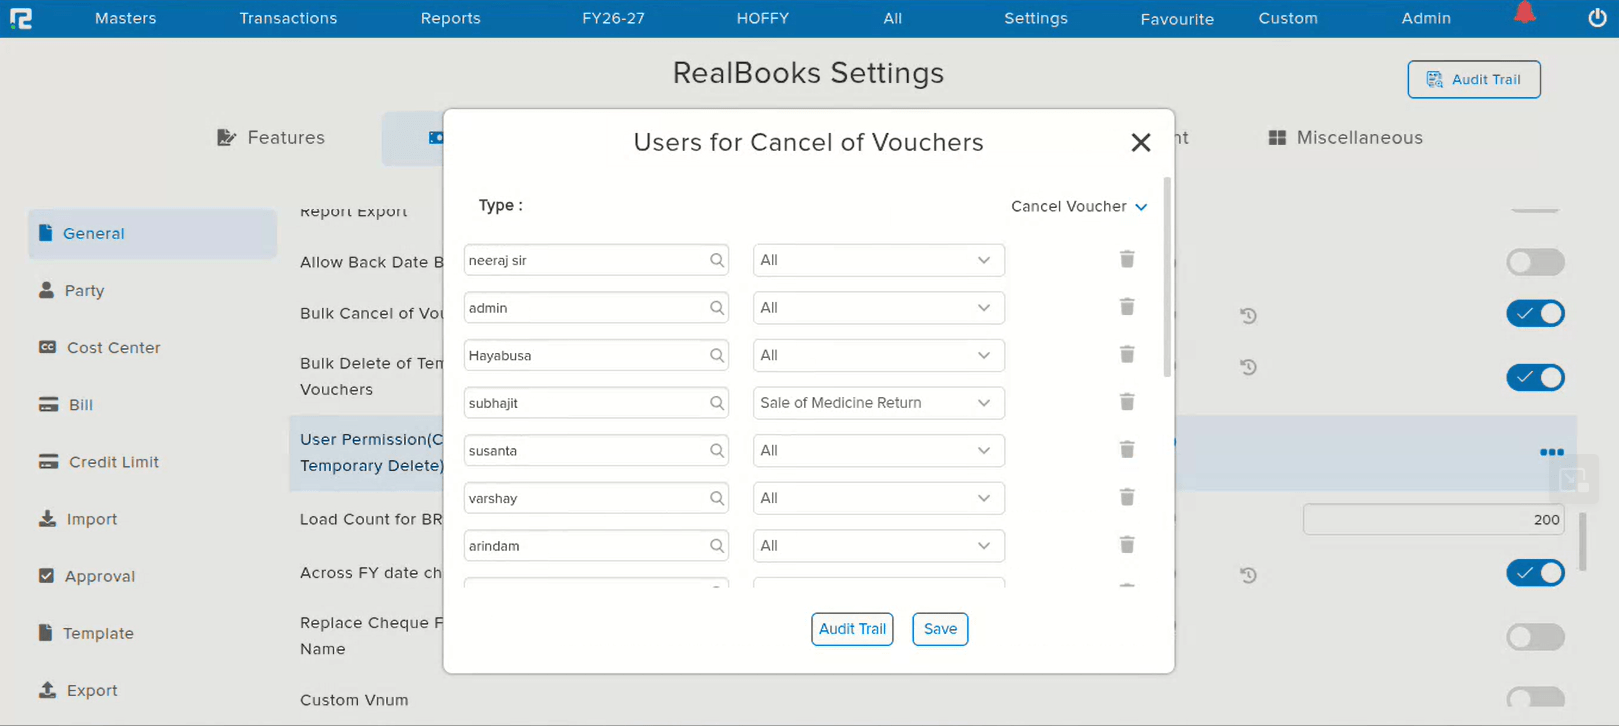The image size is (1619, 726).
Task: Open the Settings menu in top bar
Action: tap(1036, 18)
